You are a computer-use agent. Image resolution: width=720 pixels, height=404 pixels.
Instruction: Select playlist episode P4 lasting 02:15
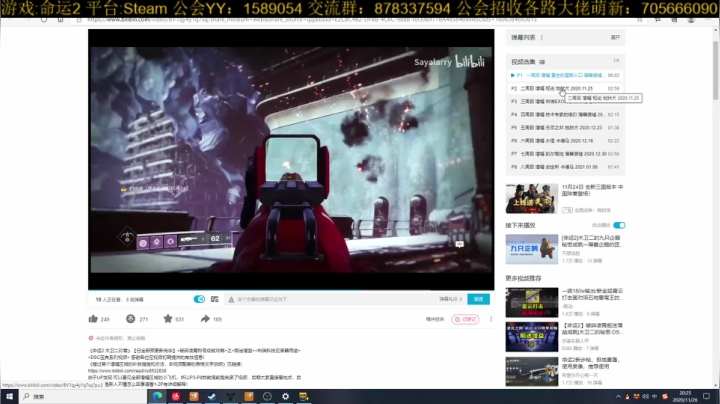tap(565, 114)
